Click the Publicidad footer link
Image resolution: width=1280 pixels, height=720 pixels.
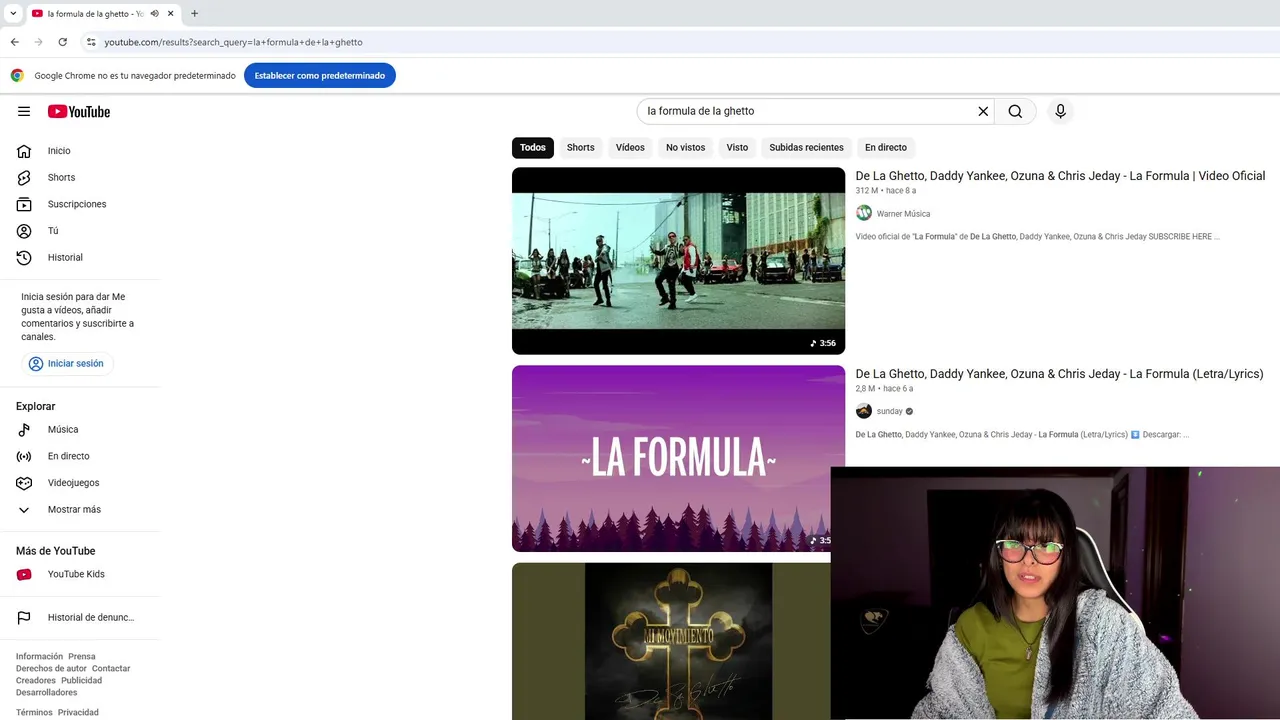click(82, 681)
